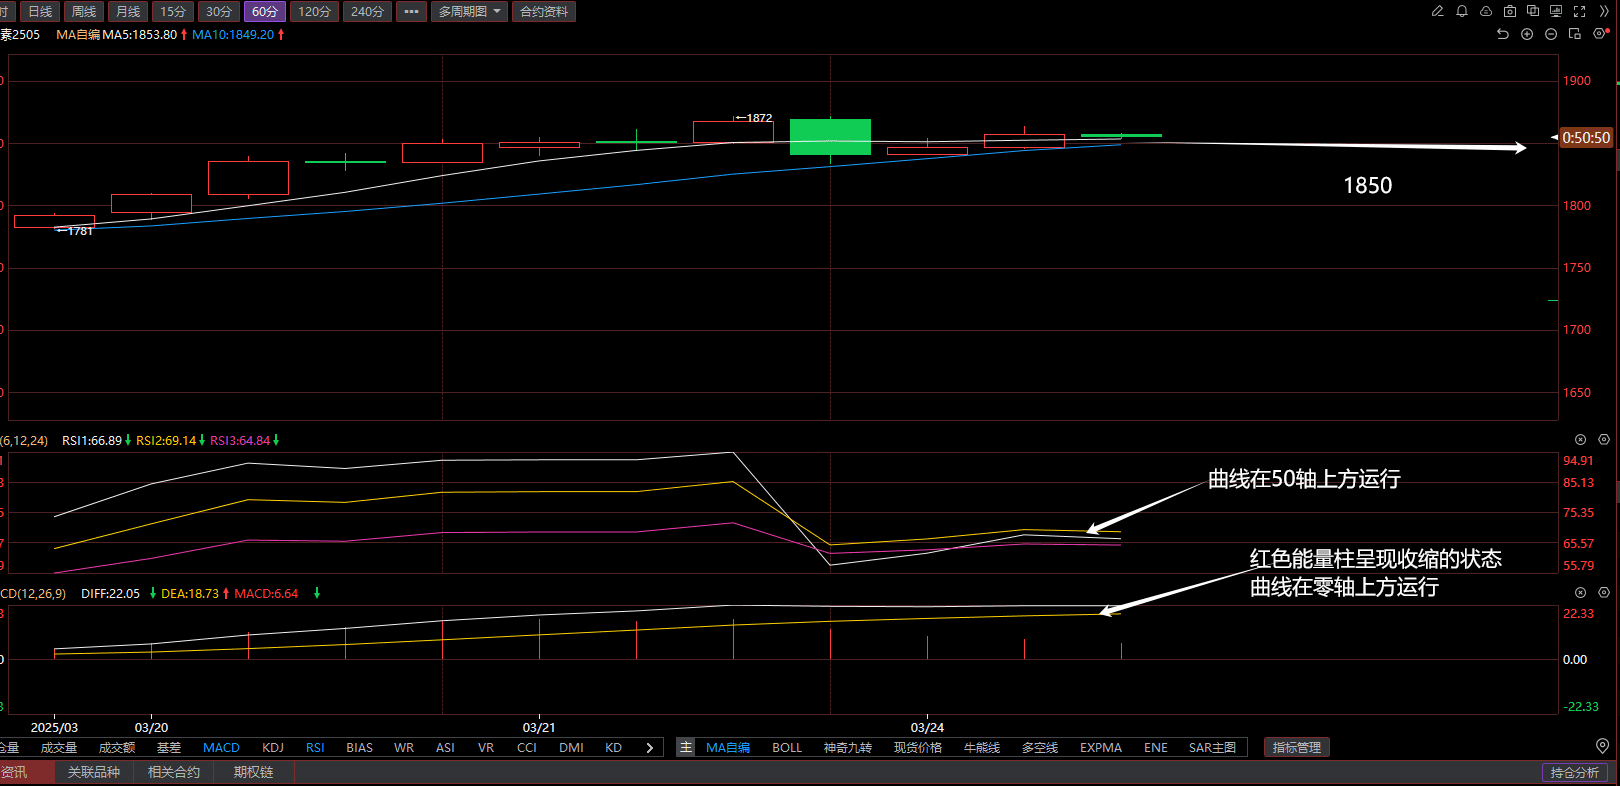Open the 持仓分析 position analysis
The width and height of the screenshot is (1620, 786).
coord(1575,772)
